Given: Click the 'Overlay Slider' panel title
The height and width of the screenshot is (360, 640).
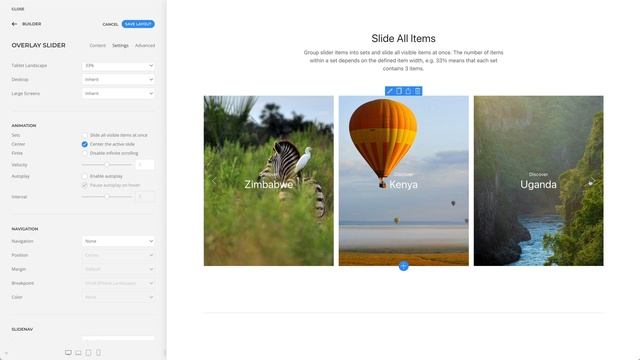Looking at the screenshot, I should [x=38, y=45].
